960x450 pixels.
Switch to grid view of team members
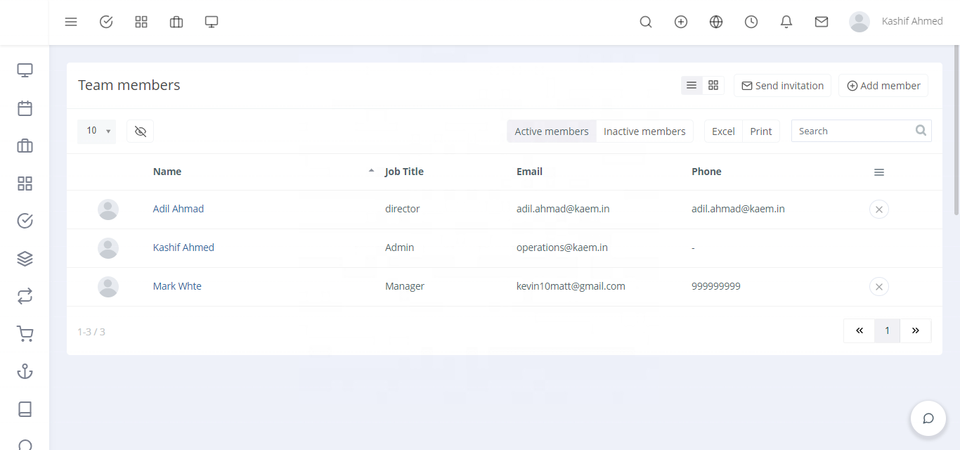[713, 86]
